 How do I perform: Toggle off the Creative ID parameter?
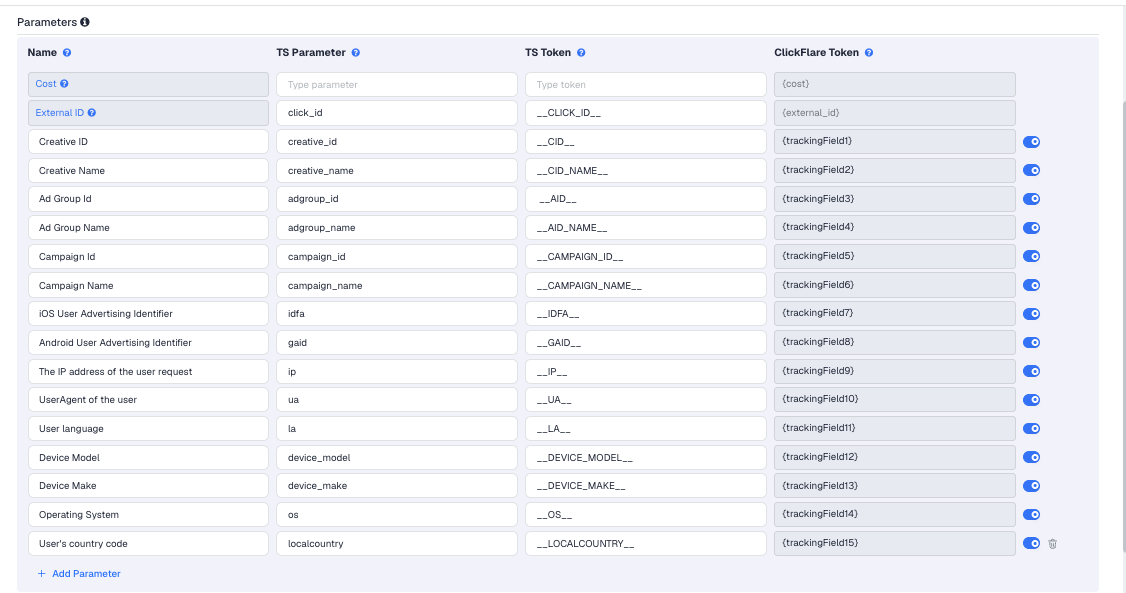pos(1031,141)
